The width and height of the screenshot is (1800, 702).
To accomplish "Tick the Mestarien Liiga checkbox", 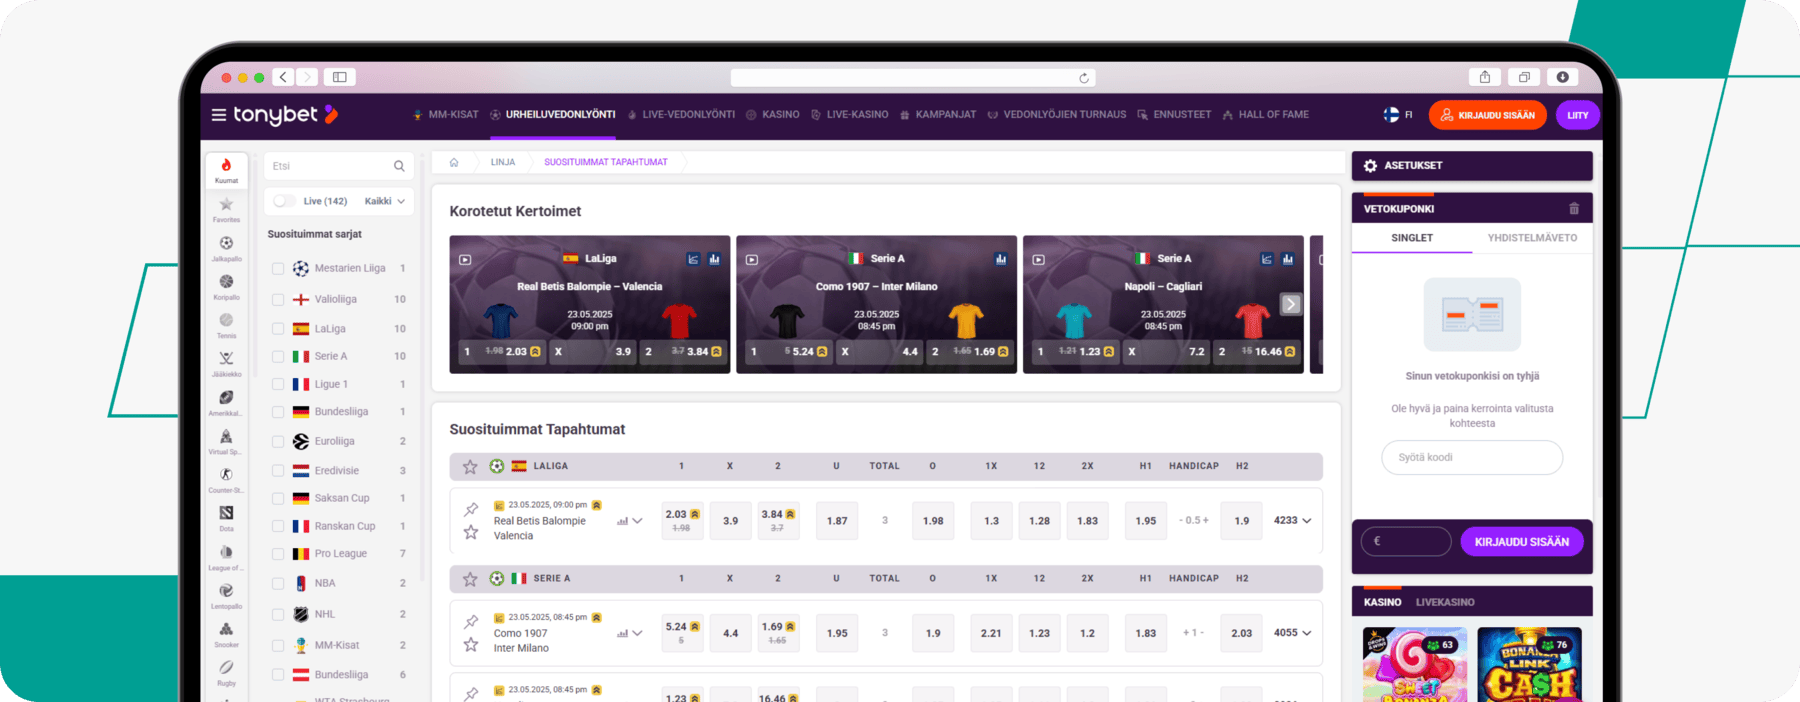I will [x=278, y=269].
